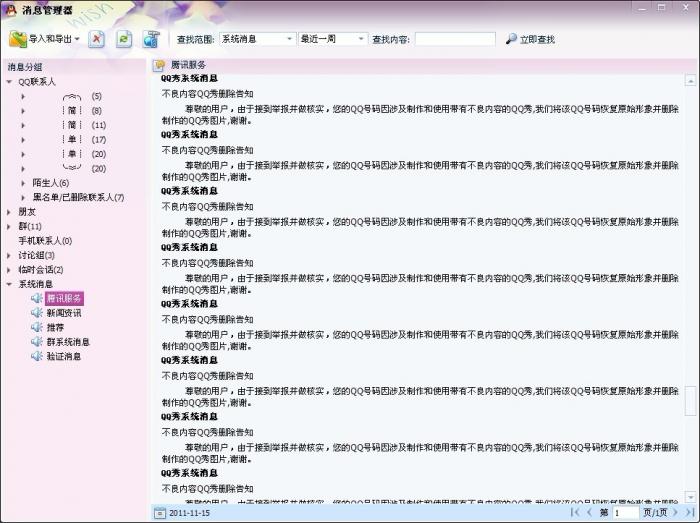The height and width of the screenshot is (523, 700).
Task: Open the search scope 系统消息 dropdown
Action: click(257, 39)
